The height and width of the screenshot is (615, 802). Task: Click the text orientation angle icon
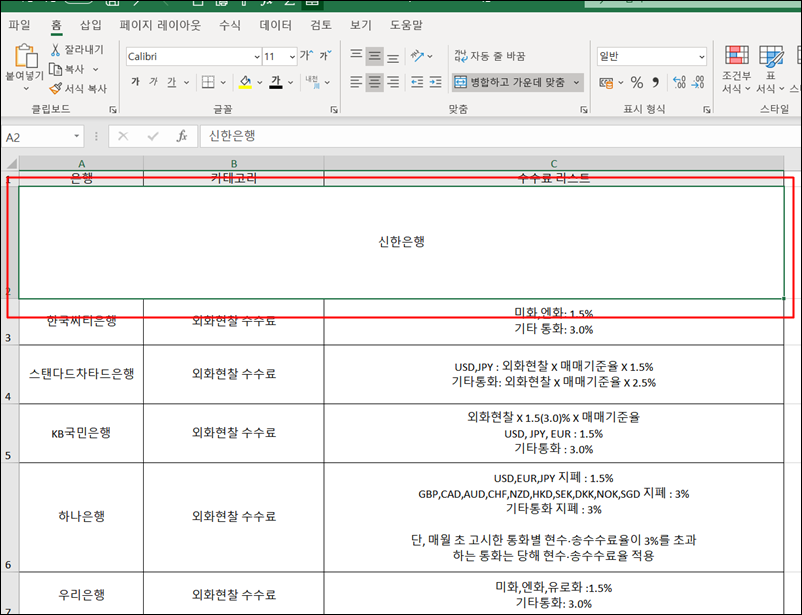pos(417,56)
